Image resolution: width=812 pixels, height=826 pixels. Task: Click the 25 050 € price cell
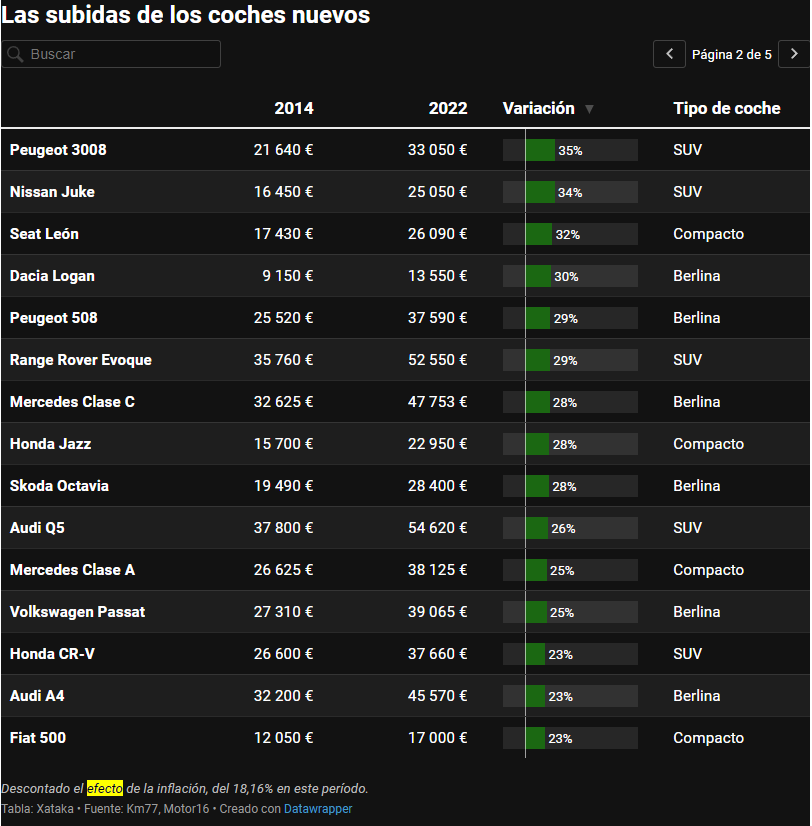437,192
